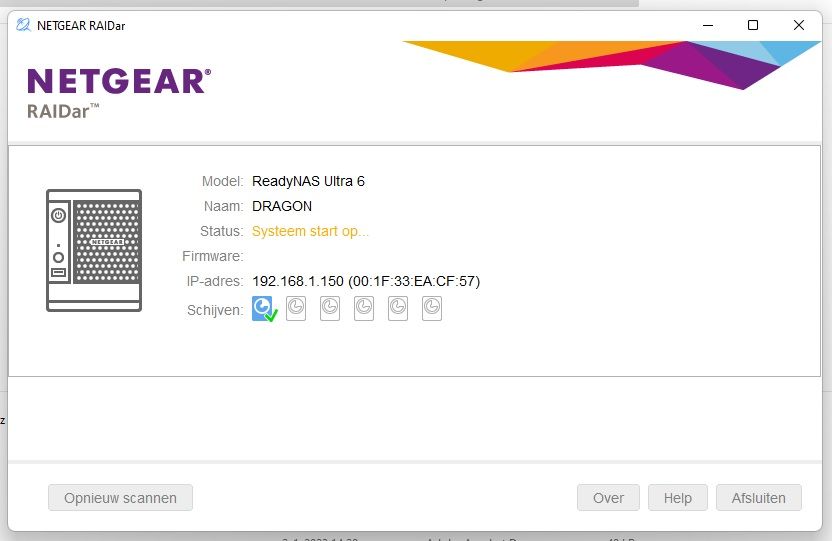Maximize the RAIDar window
Screen dimensions: 832x541
click(752, 25)
